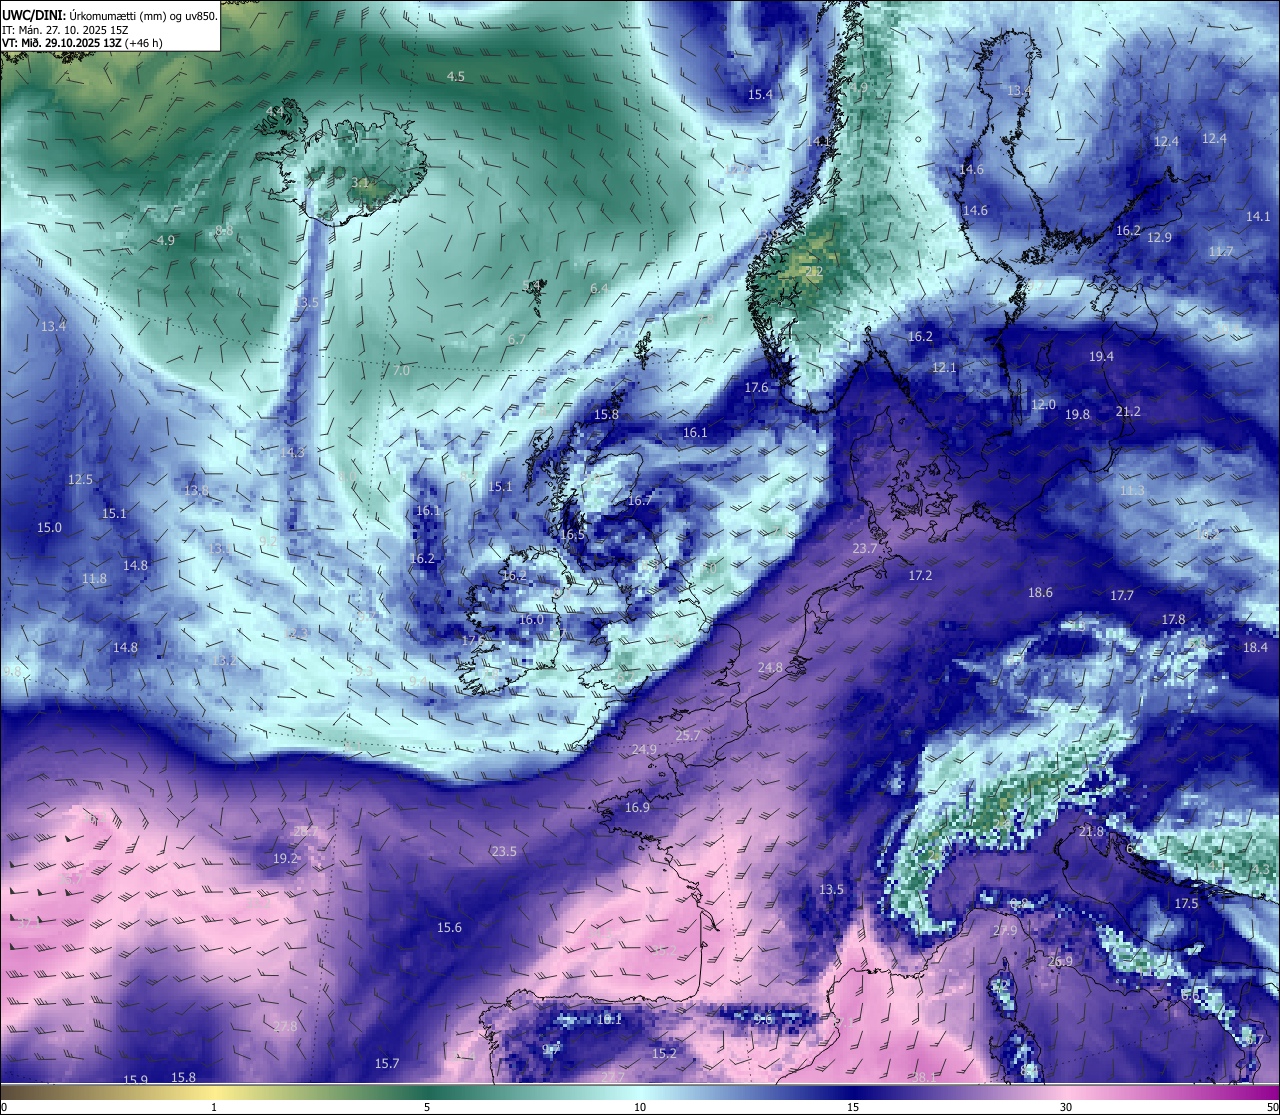
Task: Click the colorbar tick label "30"
Action: 1066,1107
